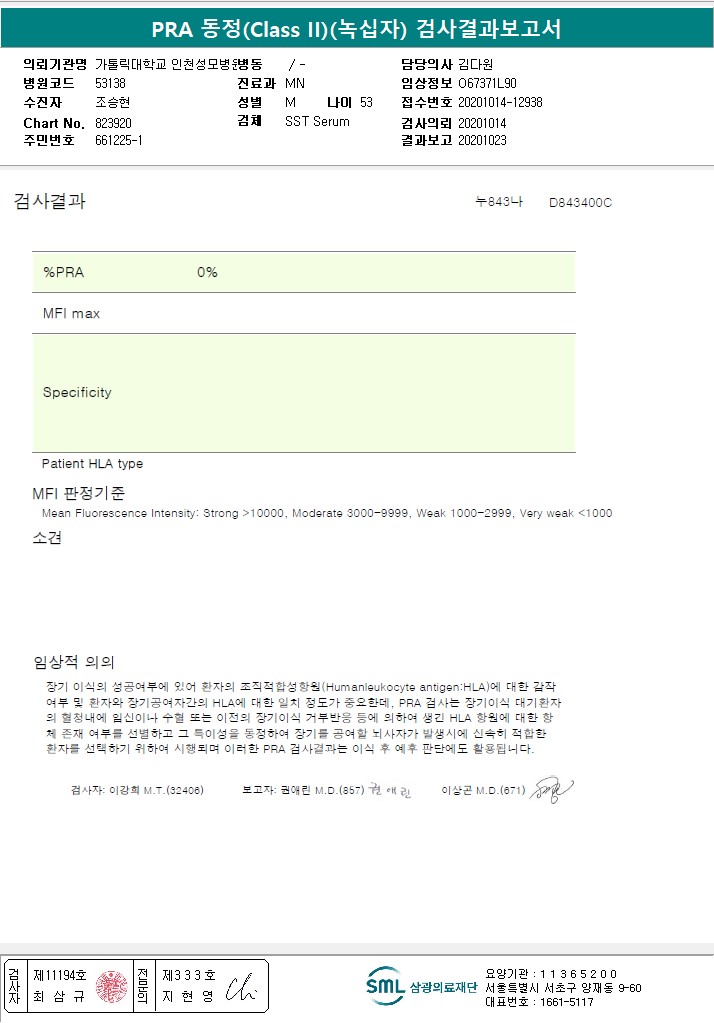
Task: Click the 소견 section heading
Action: pos(47,538)
